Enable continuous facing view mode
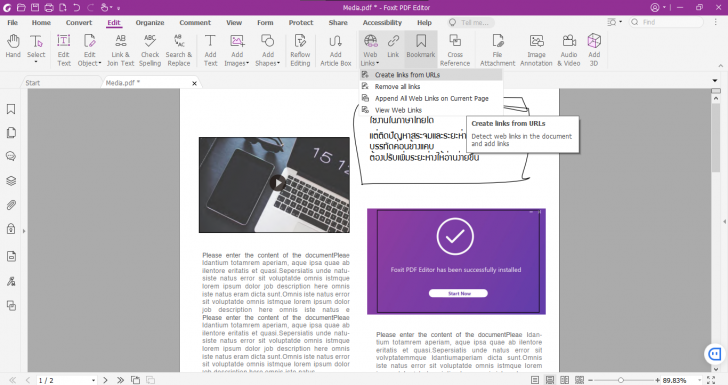The width and height of the screenshot is (728, 385). tap(579, 380)
